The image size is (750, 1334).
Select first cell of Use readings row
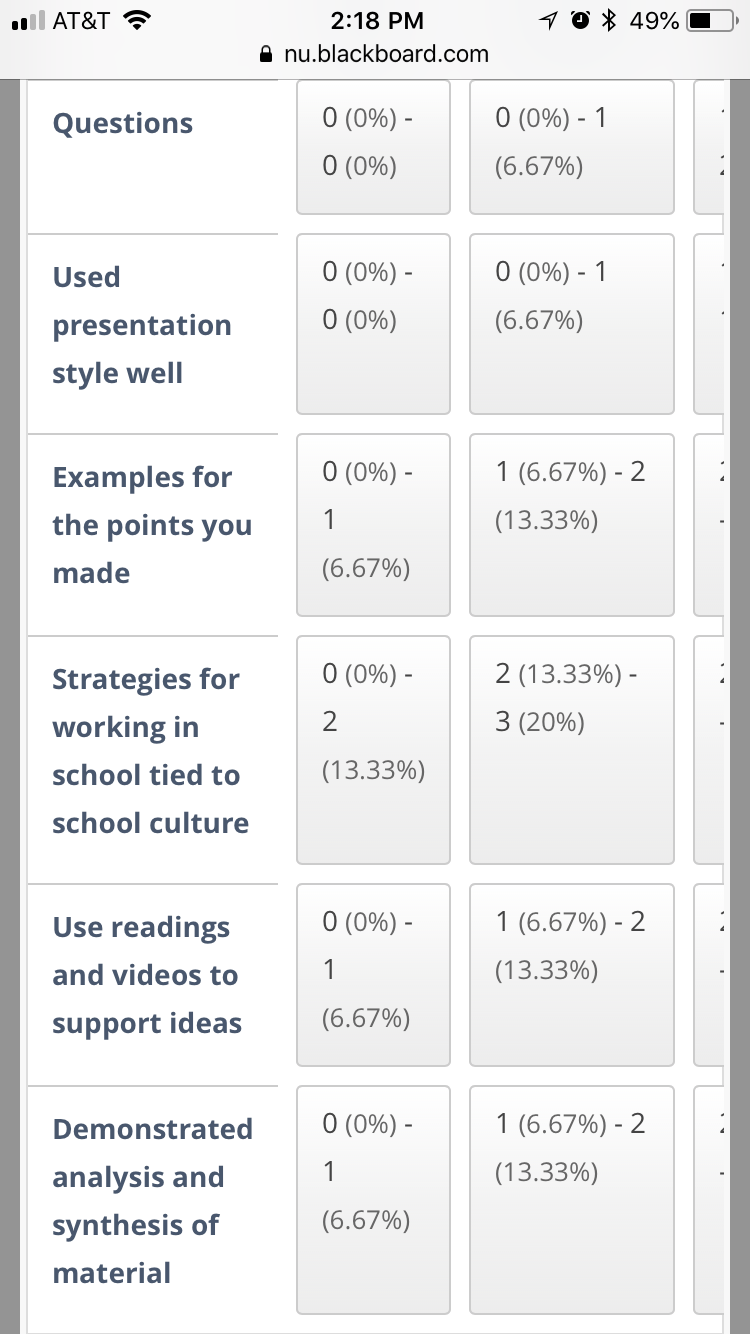373,975
